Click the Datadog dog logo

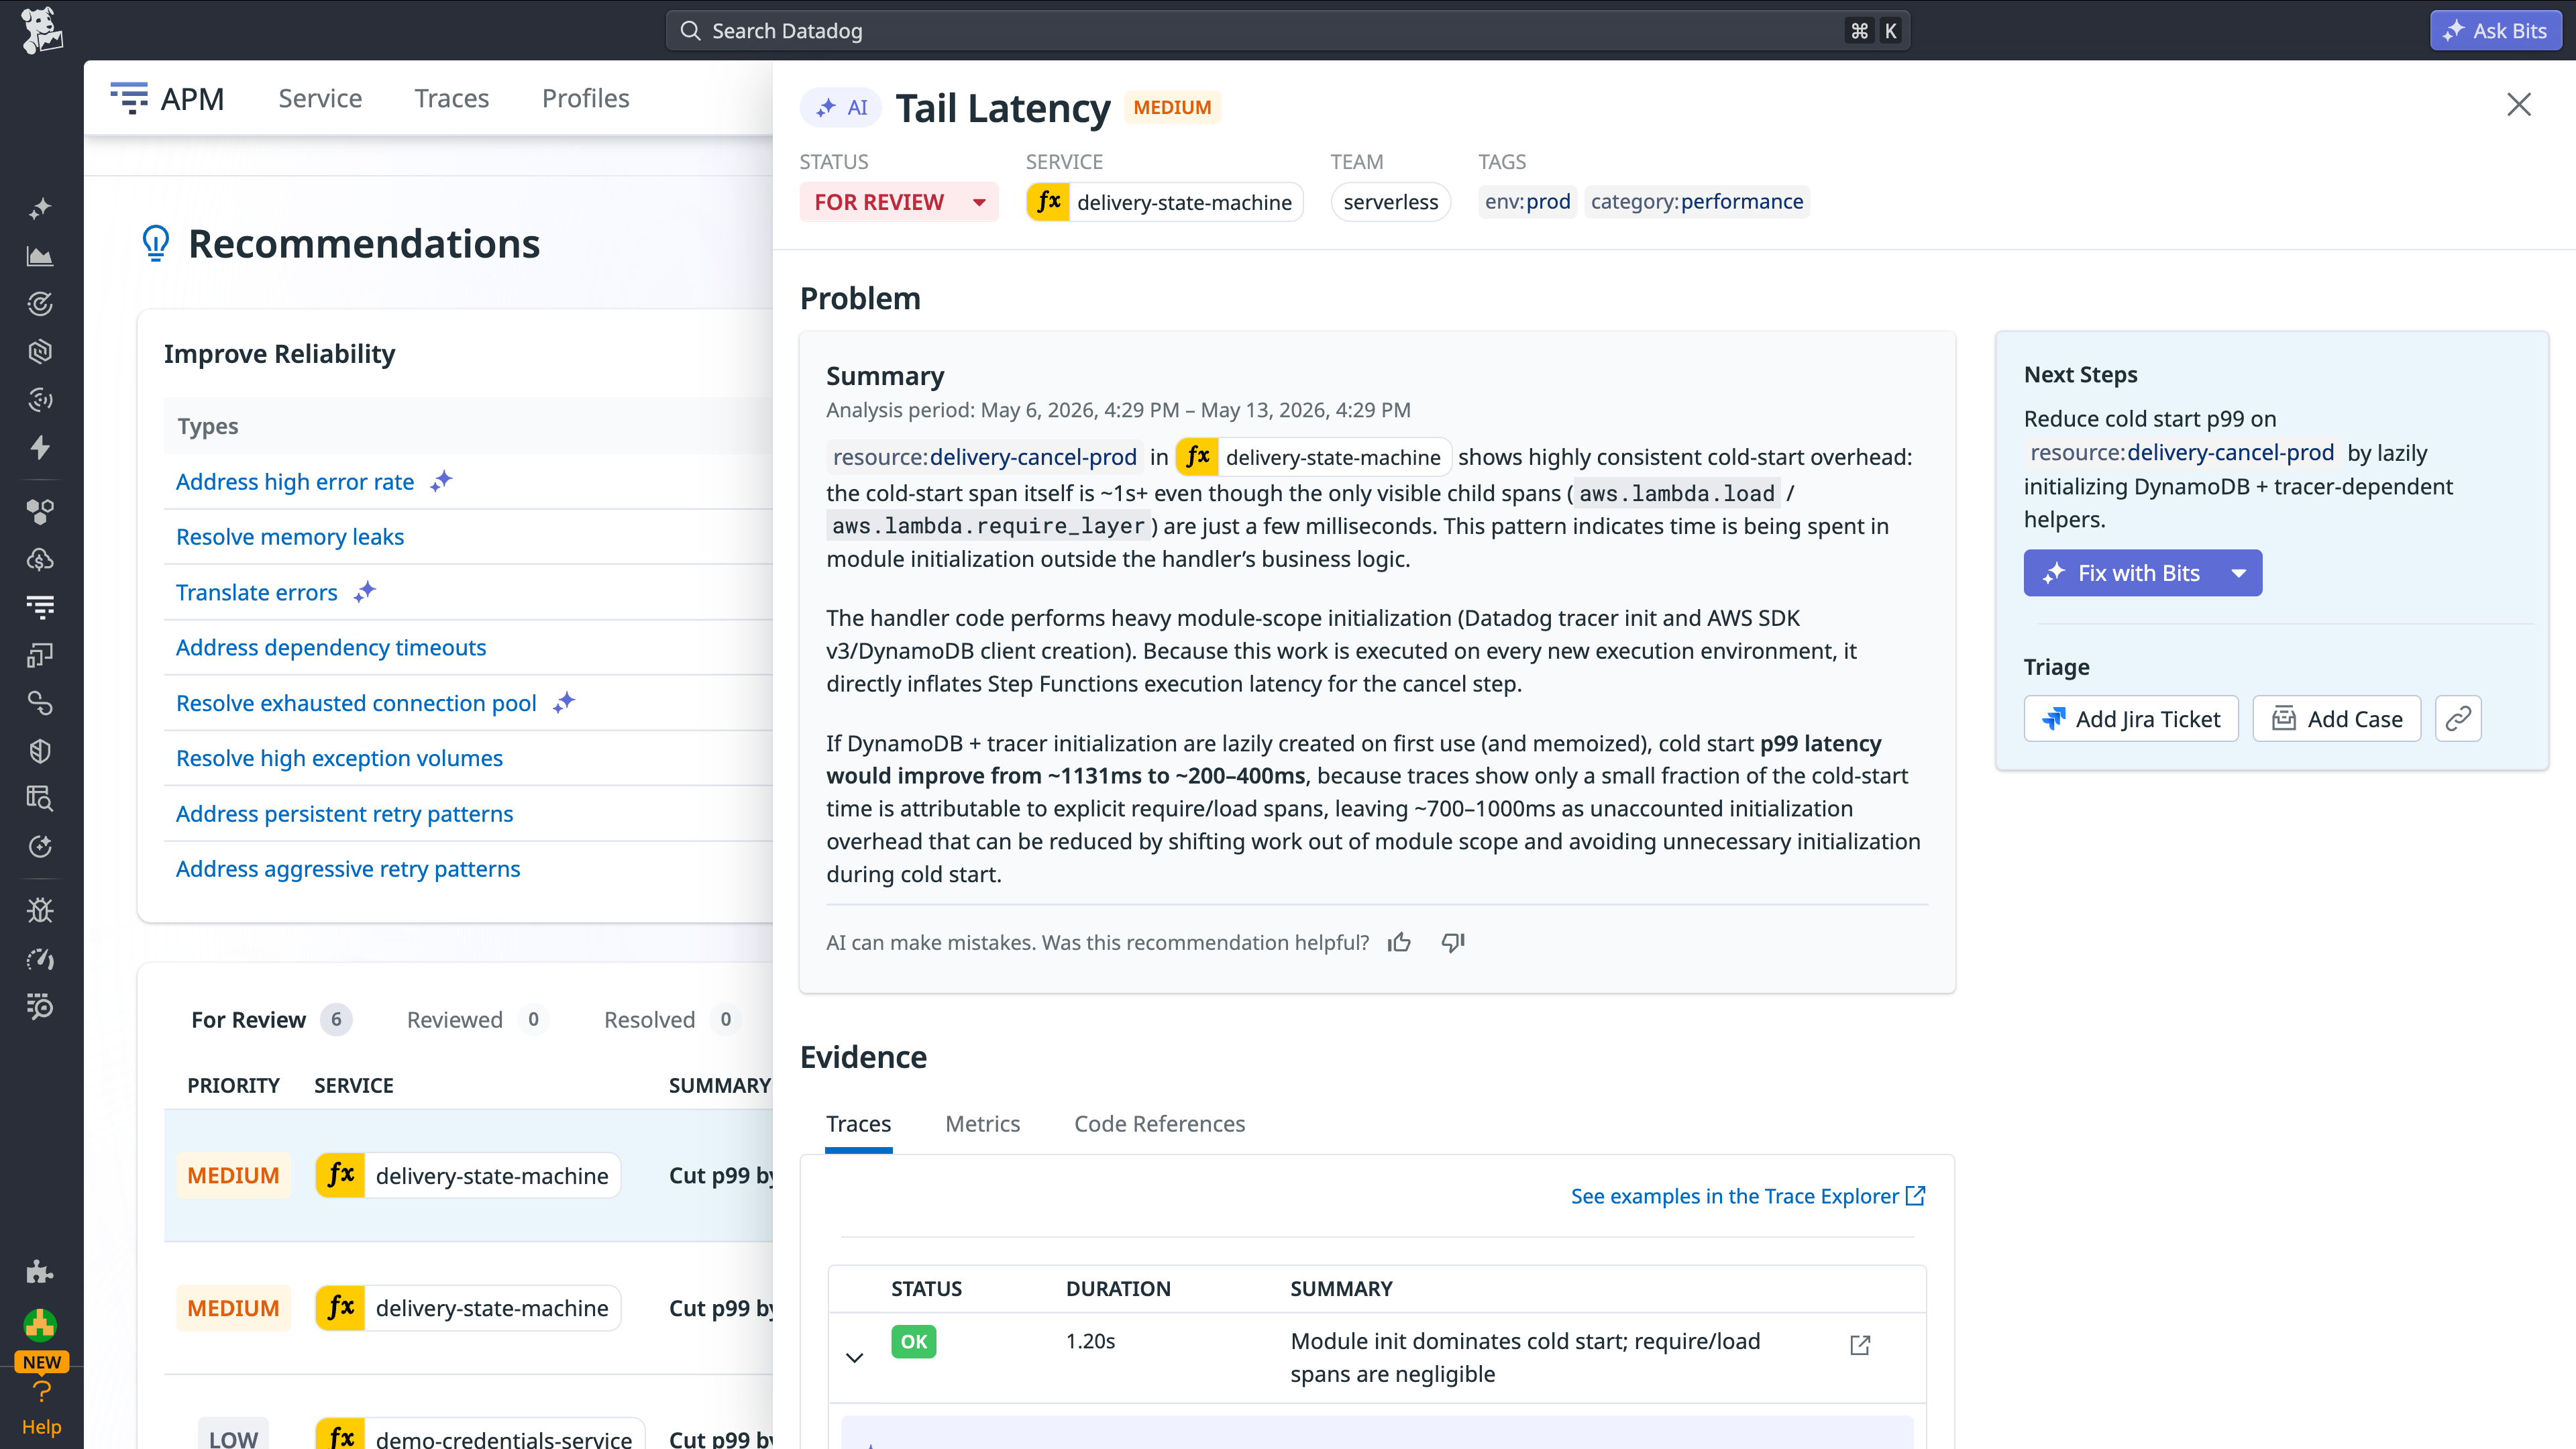[x=41, y=30]
